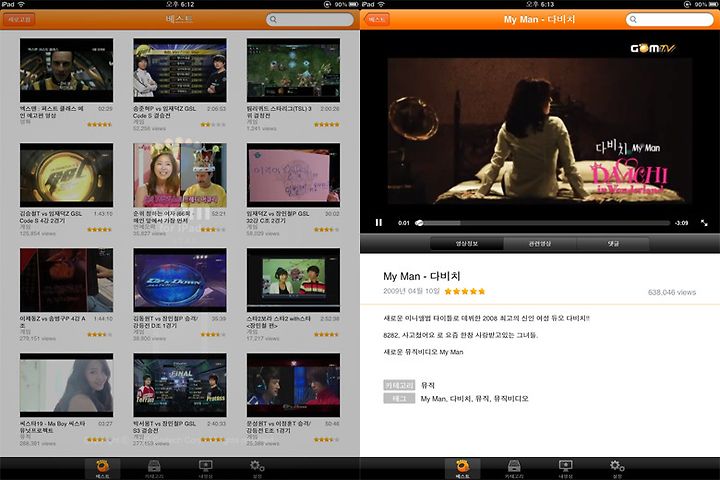The width and height of the screenshot is (720, 480).
Task: Open the thumbnail for the 1:44:10 video
Action: click(66, 280)
